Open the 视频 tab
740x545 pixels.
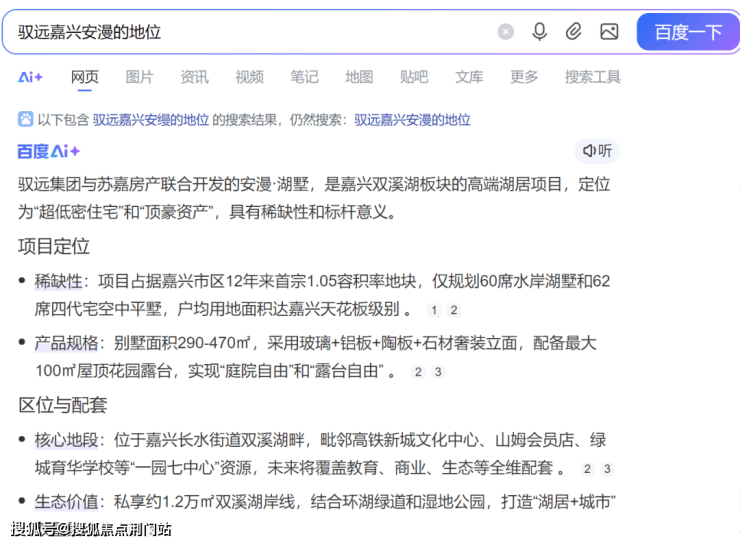249,77
